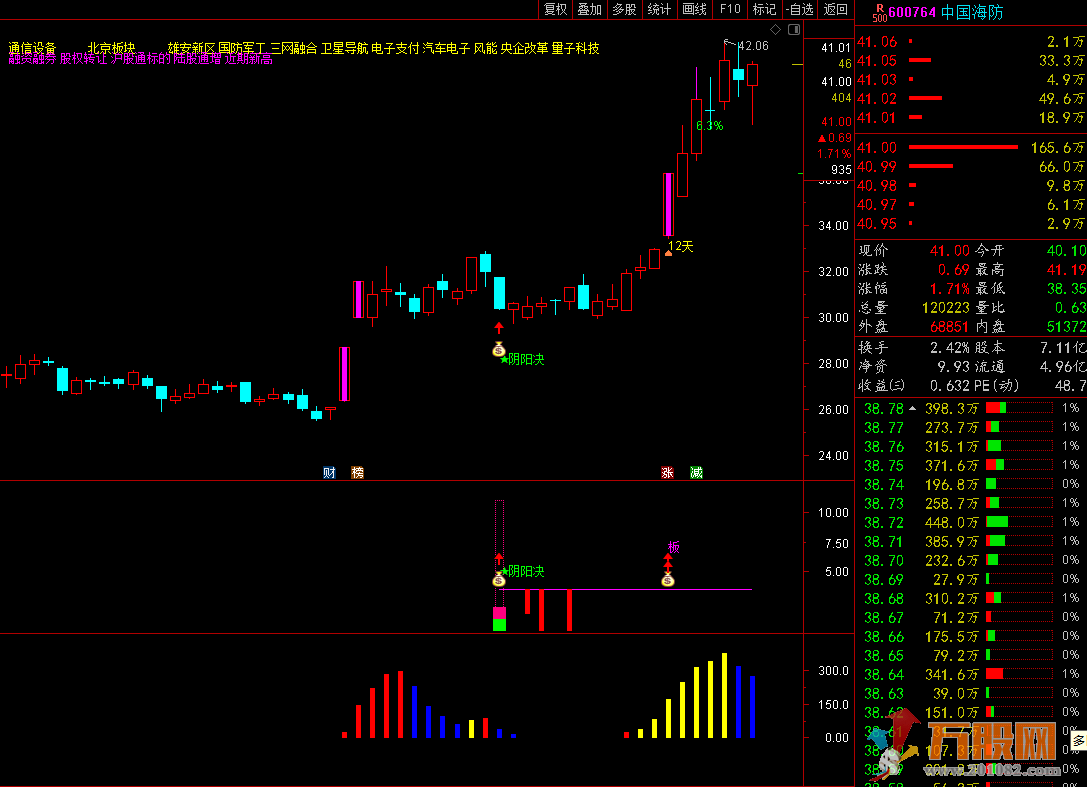The image size is (1087, 787).
Task: Open the 雄安新区 concept tag
Action: pyautogui.click(x=191, y=48)
